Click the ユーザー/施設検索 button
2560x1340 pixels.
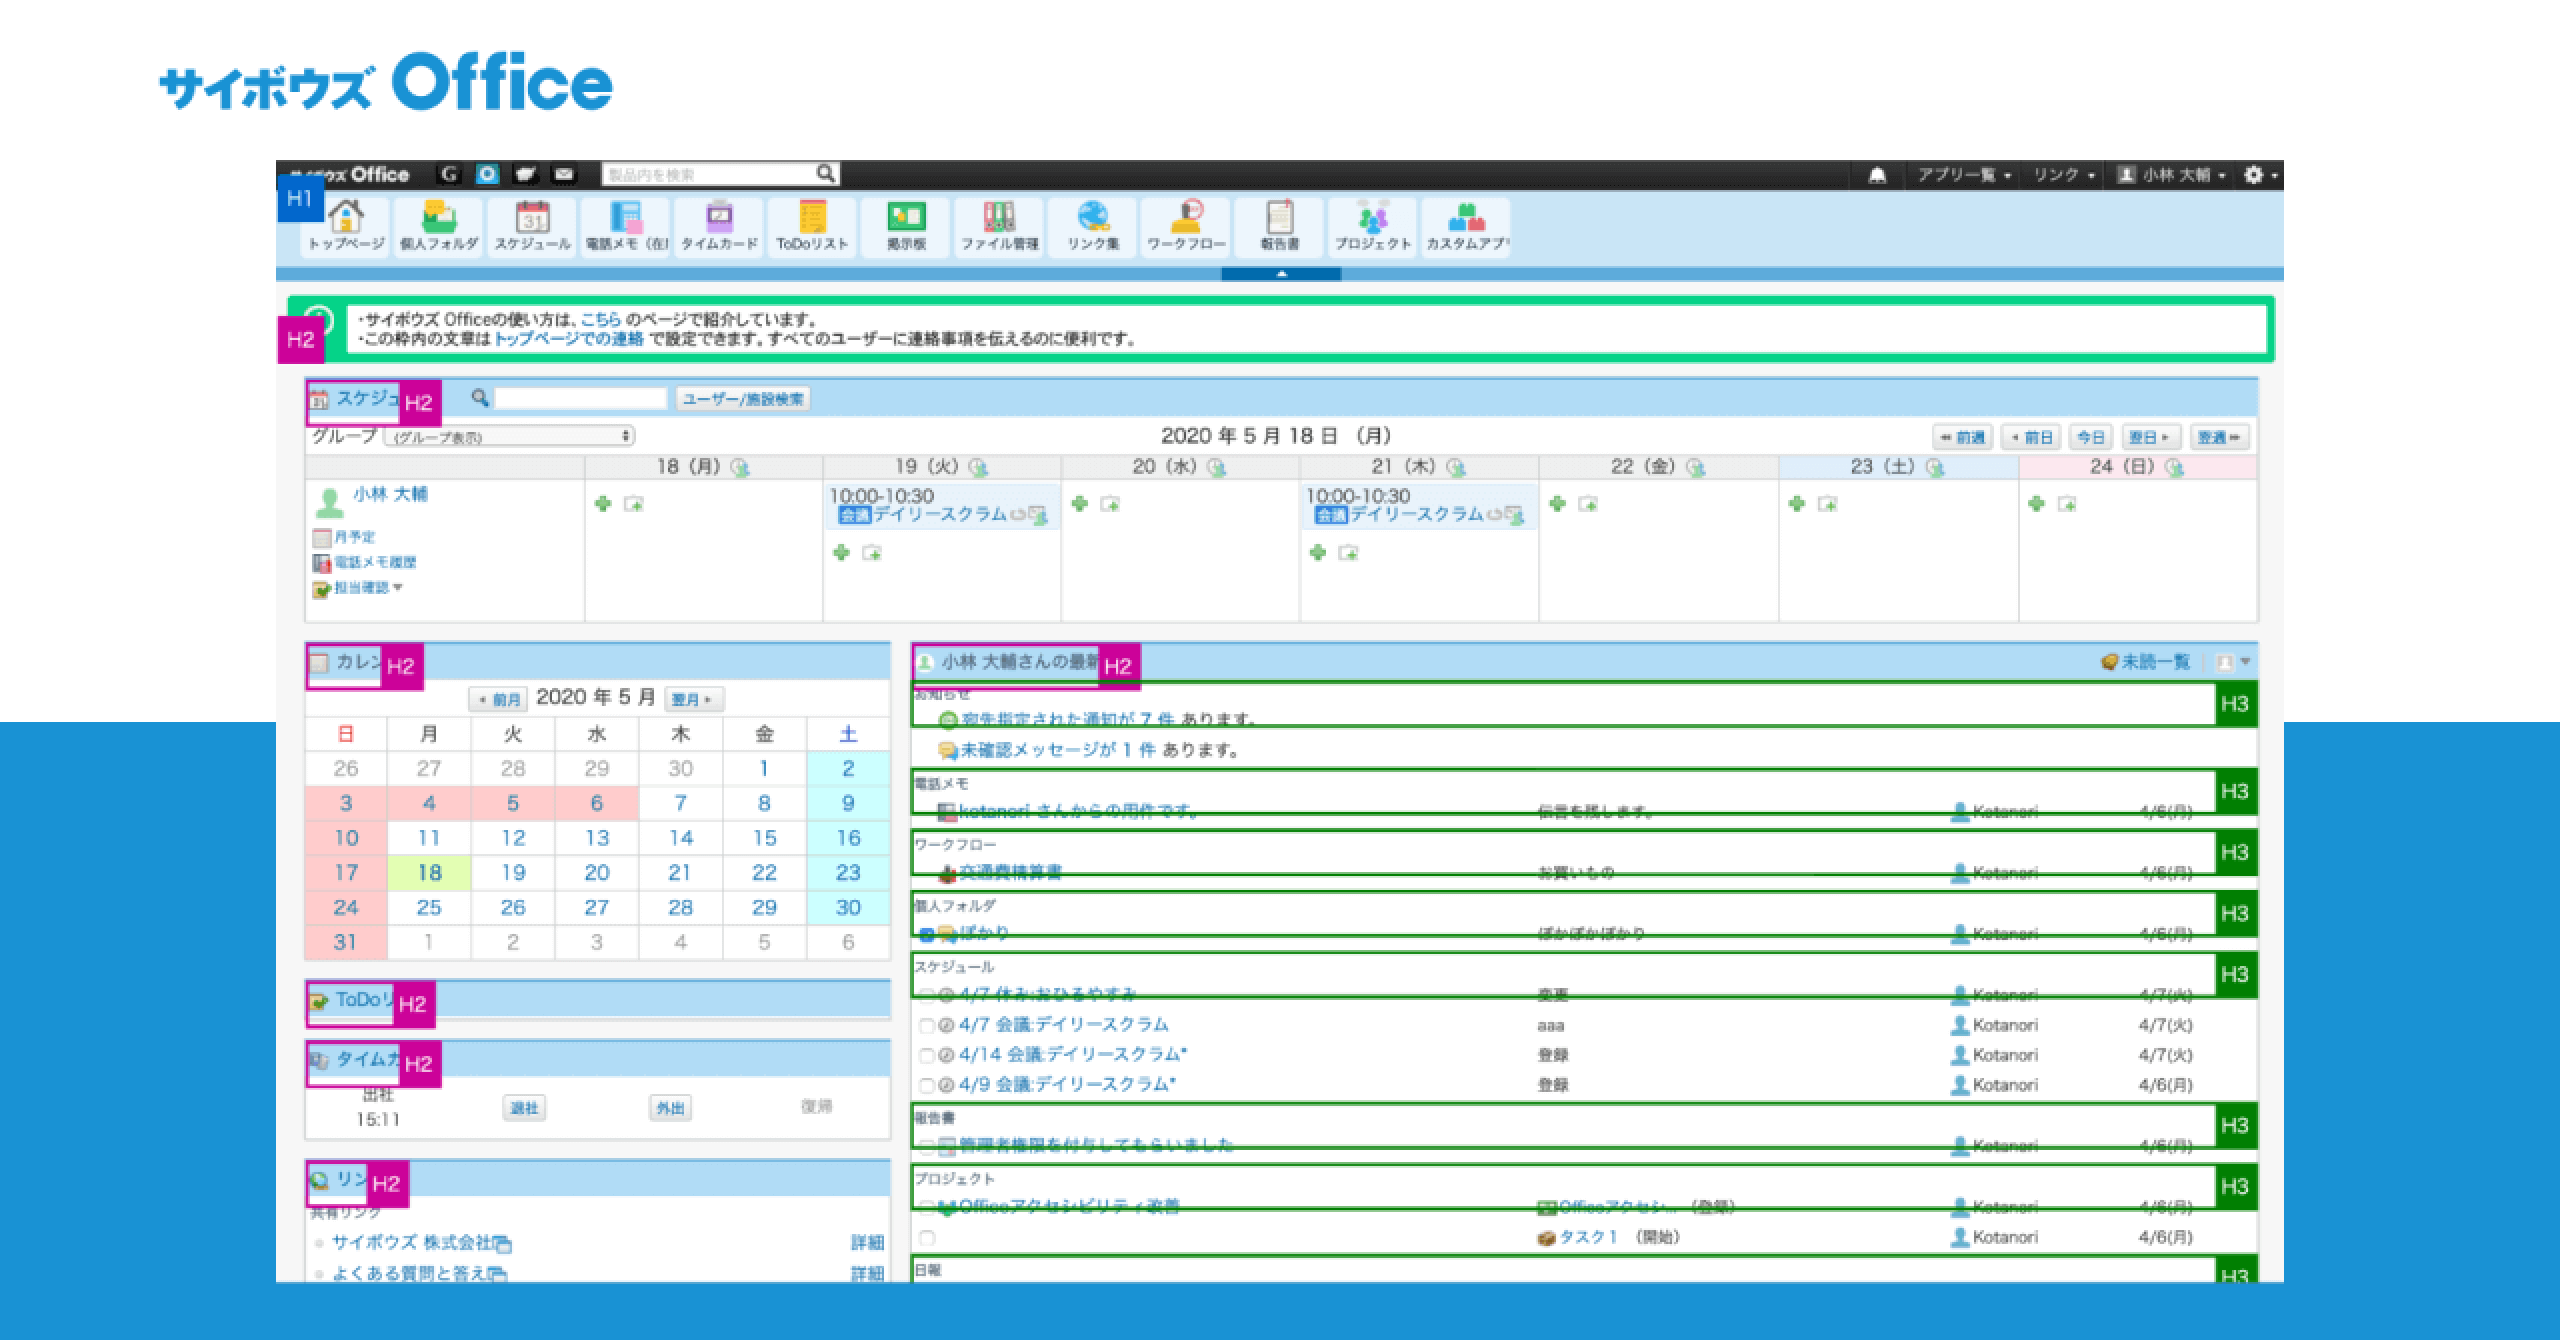[742, 399]
